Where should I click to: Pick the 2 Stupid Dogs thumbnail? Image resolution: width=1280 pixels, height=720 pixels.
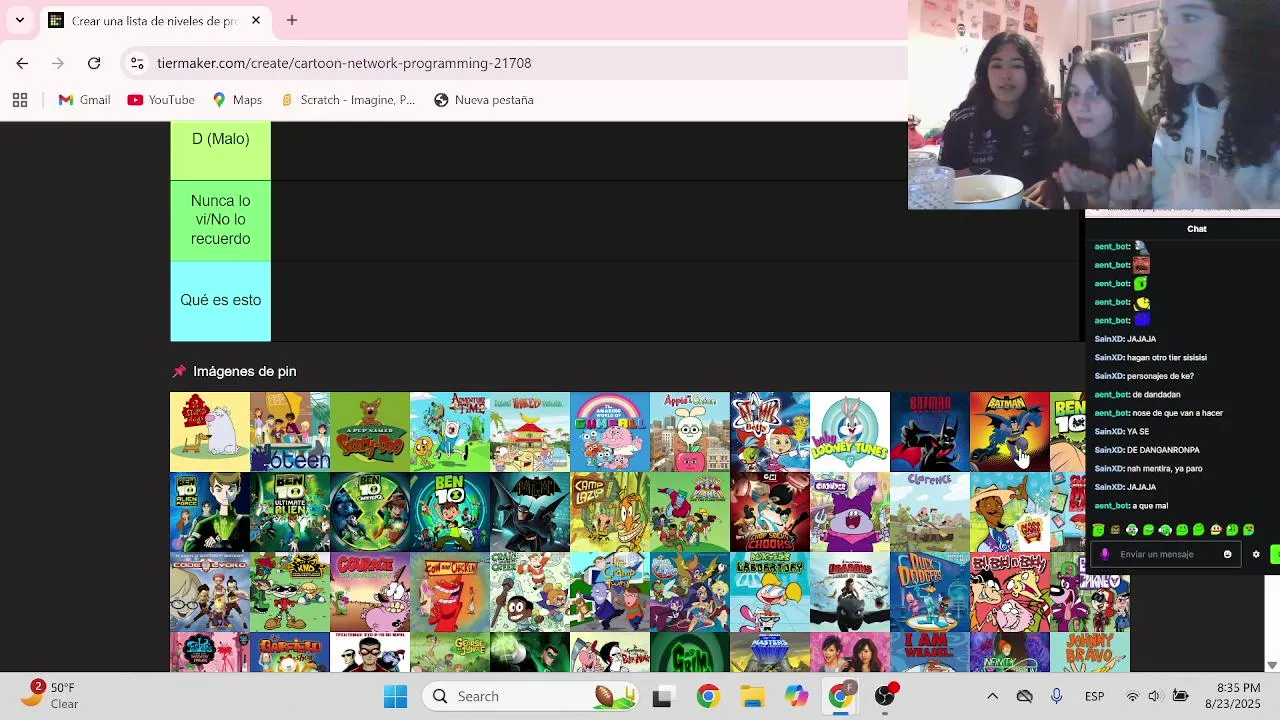point(210,432)
